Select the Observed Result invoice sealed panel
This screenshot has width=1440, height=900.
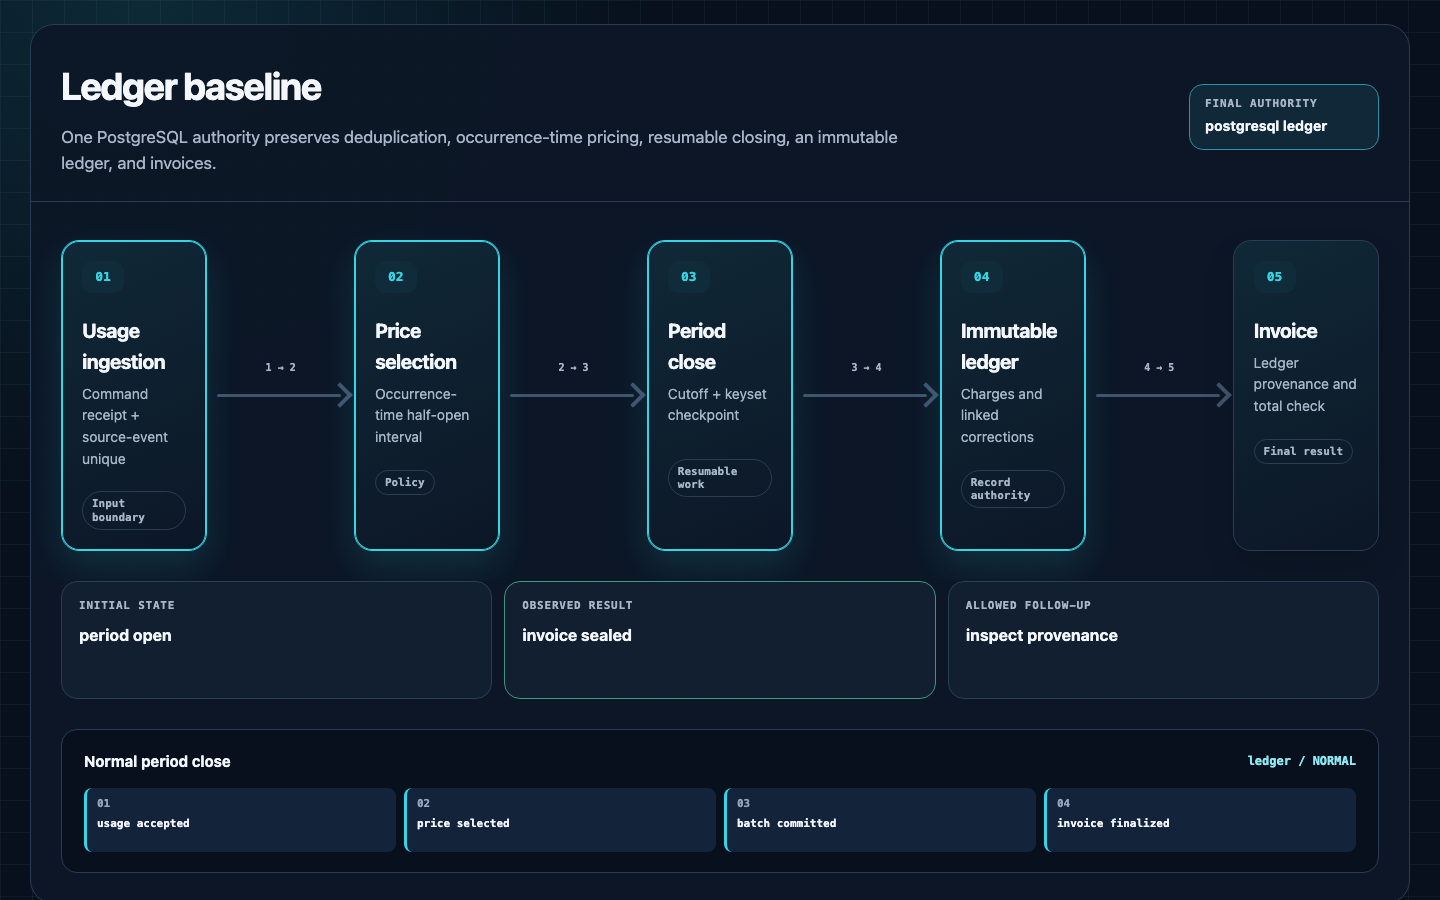coord(720,640)
